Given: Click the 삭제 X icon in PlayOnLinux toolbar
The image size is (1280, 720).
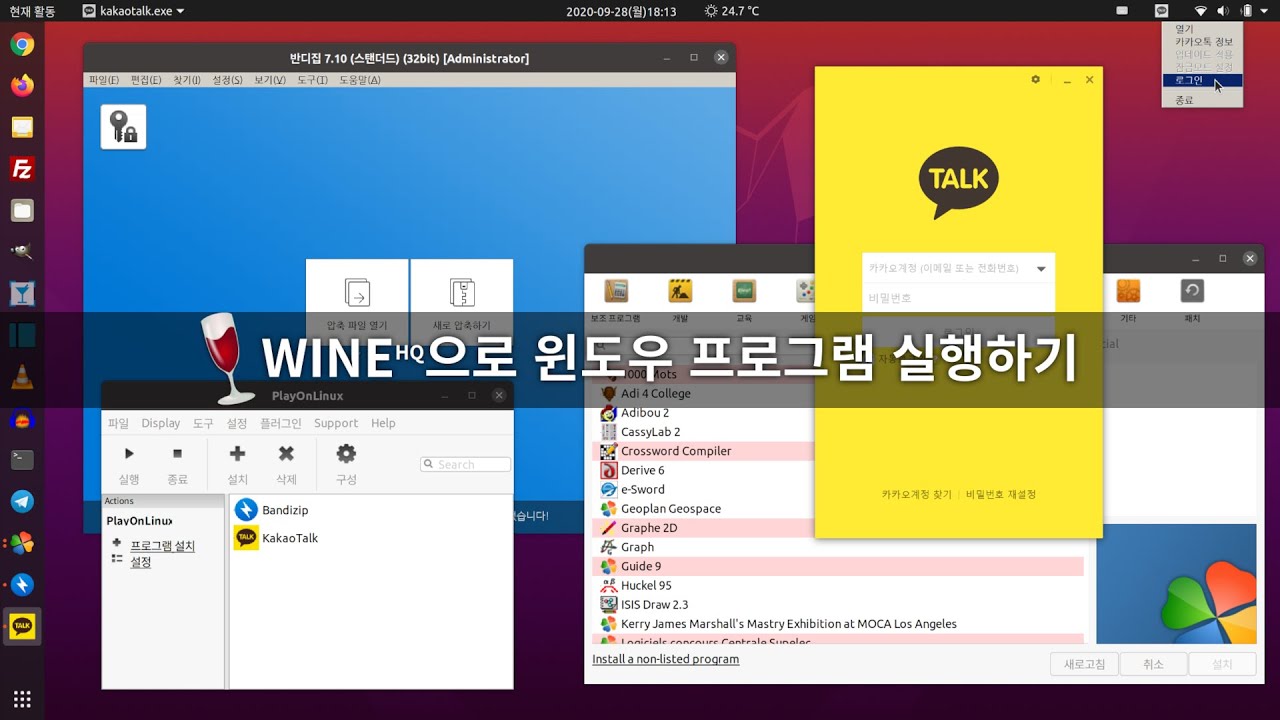Looking at the screenshot, I should (x=286, y=454).
